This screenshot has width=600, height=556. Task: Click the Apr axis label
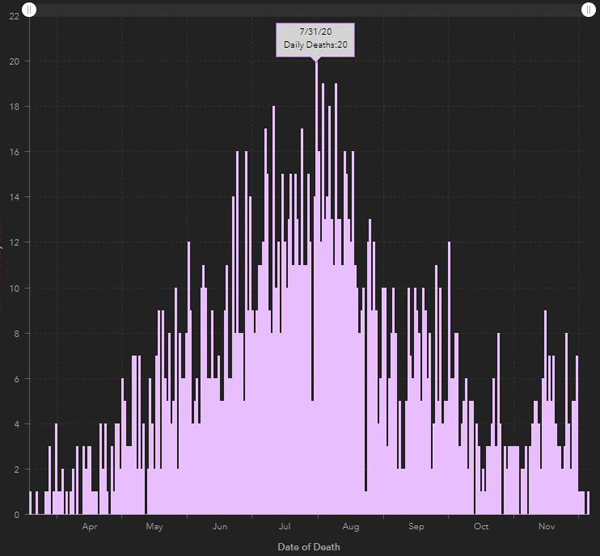[x=90, y=527]
